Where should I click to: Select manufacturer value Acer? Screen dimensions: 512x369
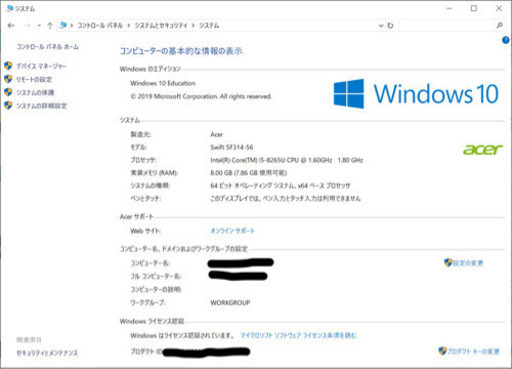217,134
